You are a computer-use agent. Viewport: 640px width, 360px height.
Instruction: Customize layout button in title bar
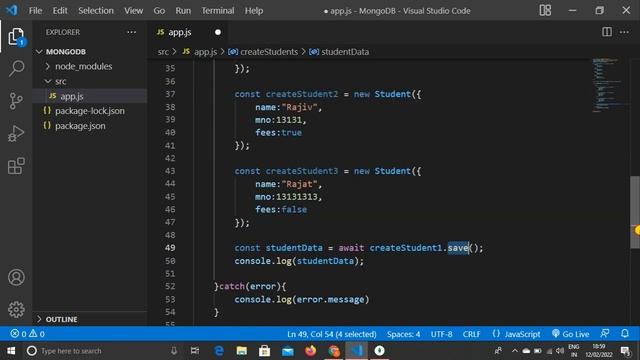(545, 10)
